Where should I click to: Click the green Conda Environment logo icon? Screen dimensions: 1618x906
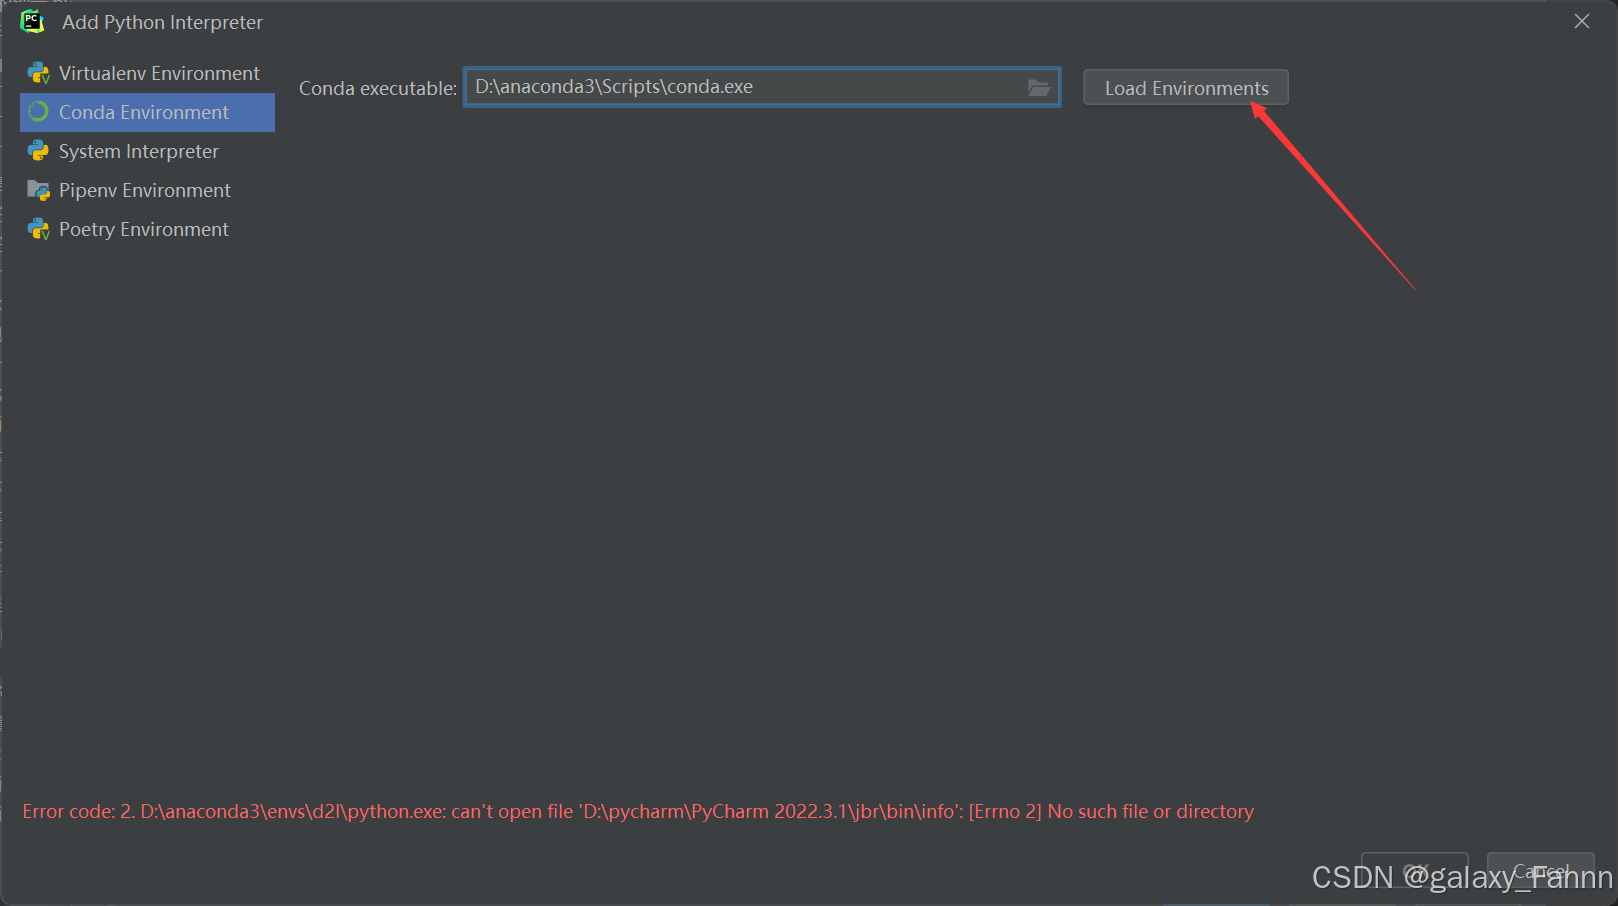click(x=39, y=112)
